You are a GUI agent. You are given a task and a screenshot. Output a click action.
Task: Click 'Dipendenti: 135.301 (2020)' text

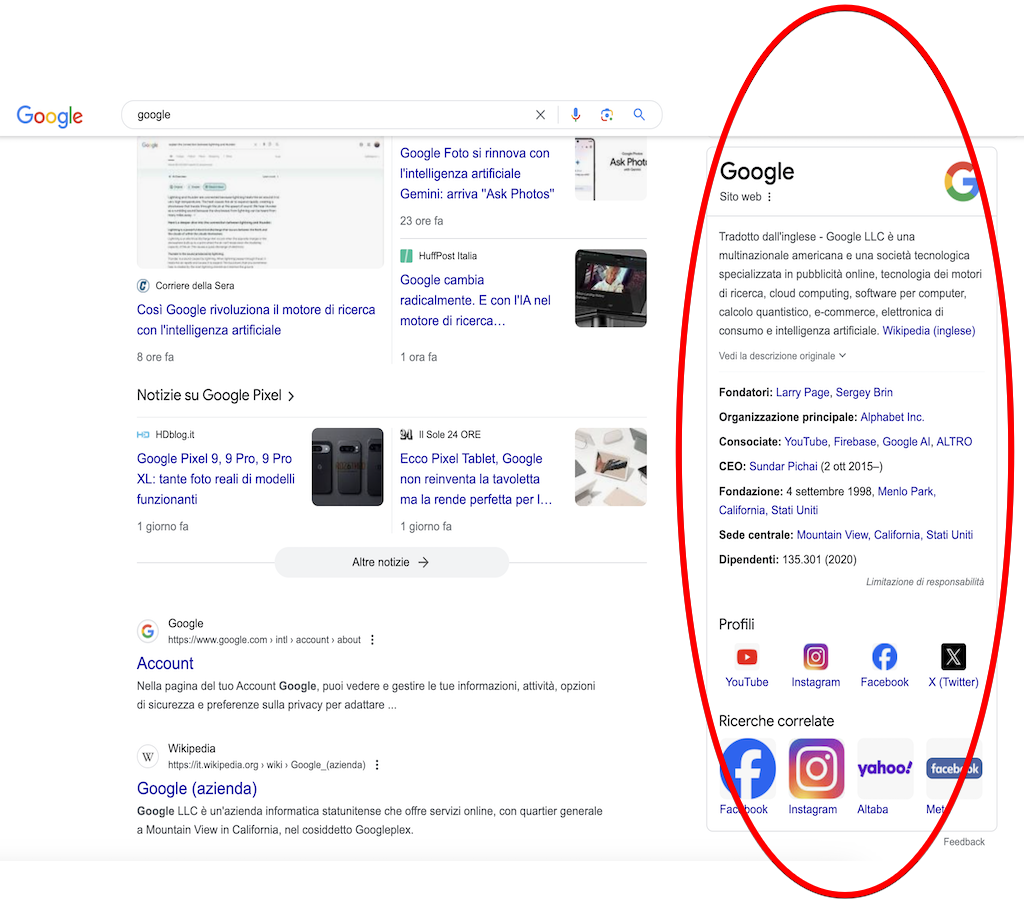click(x=788, y=560)
